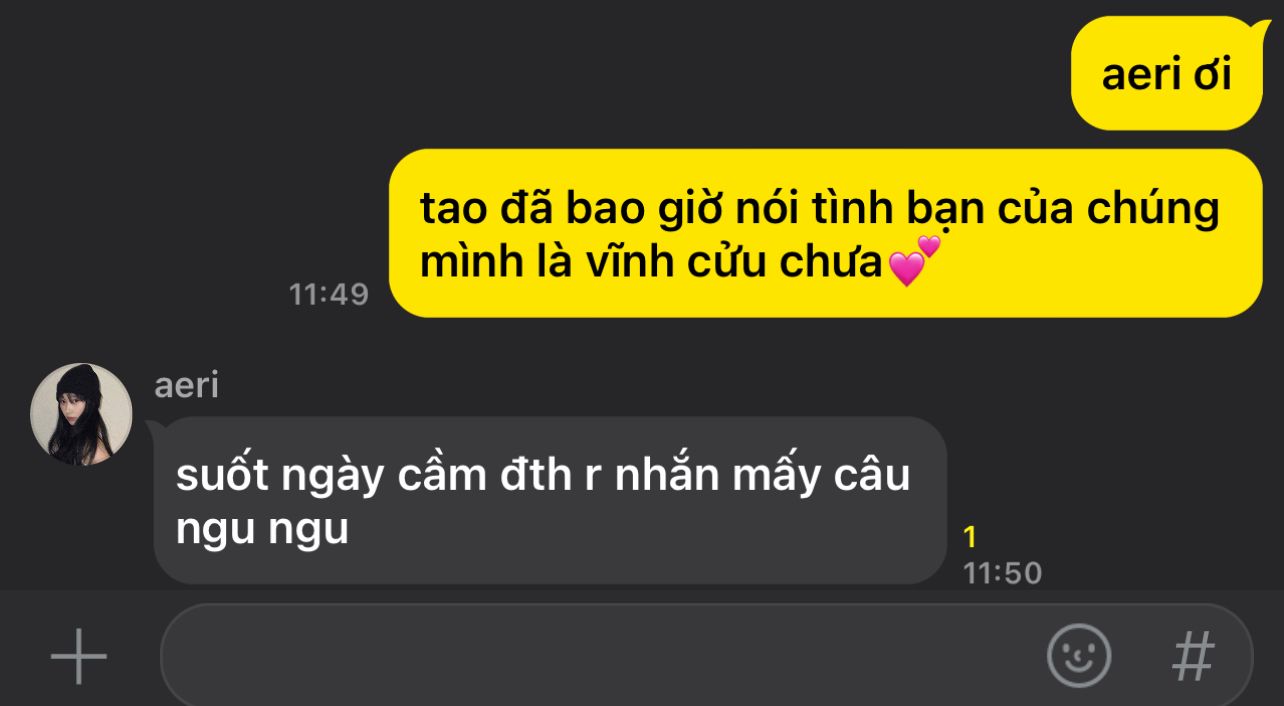This screenshot has width=1284, height=706.
Task: Select the yellow "aeri ơi" message bubble
Action: [x=1167, y=74]
